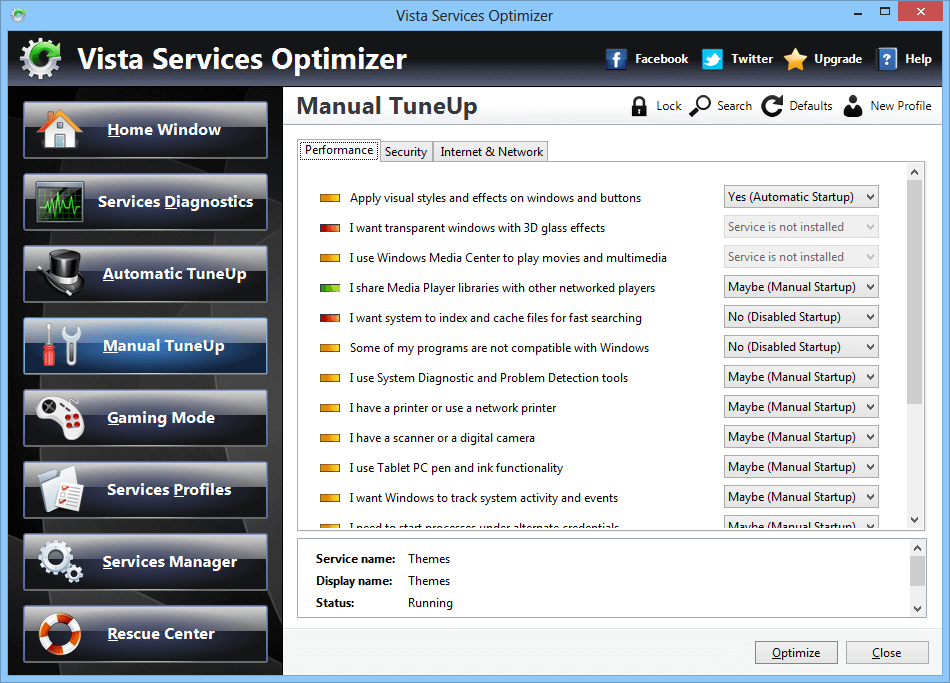Open startup dropdown for scanner or camera row

click(x=801, y=437)
